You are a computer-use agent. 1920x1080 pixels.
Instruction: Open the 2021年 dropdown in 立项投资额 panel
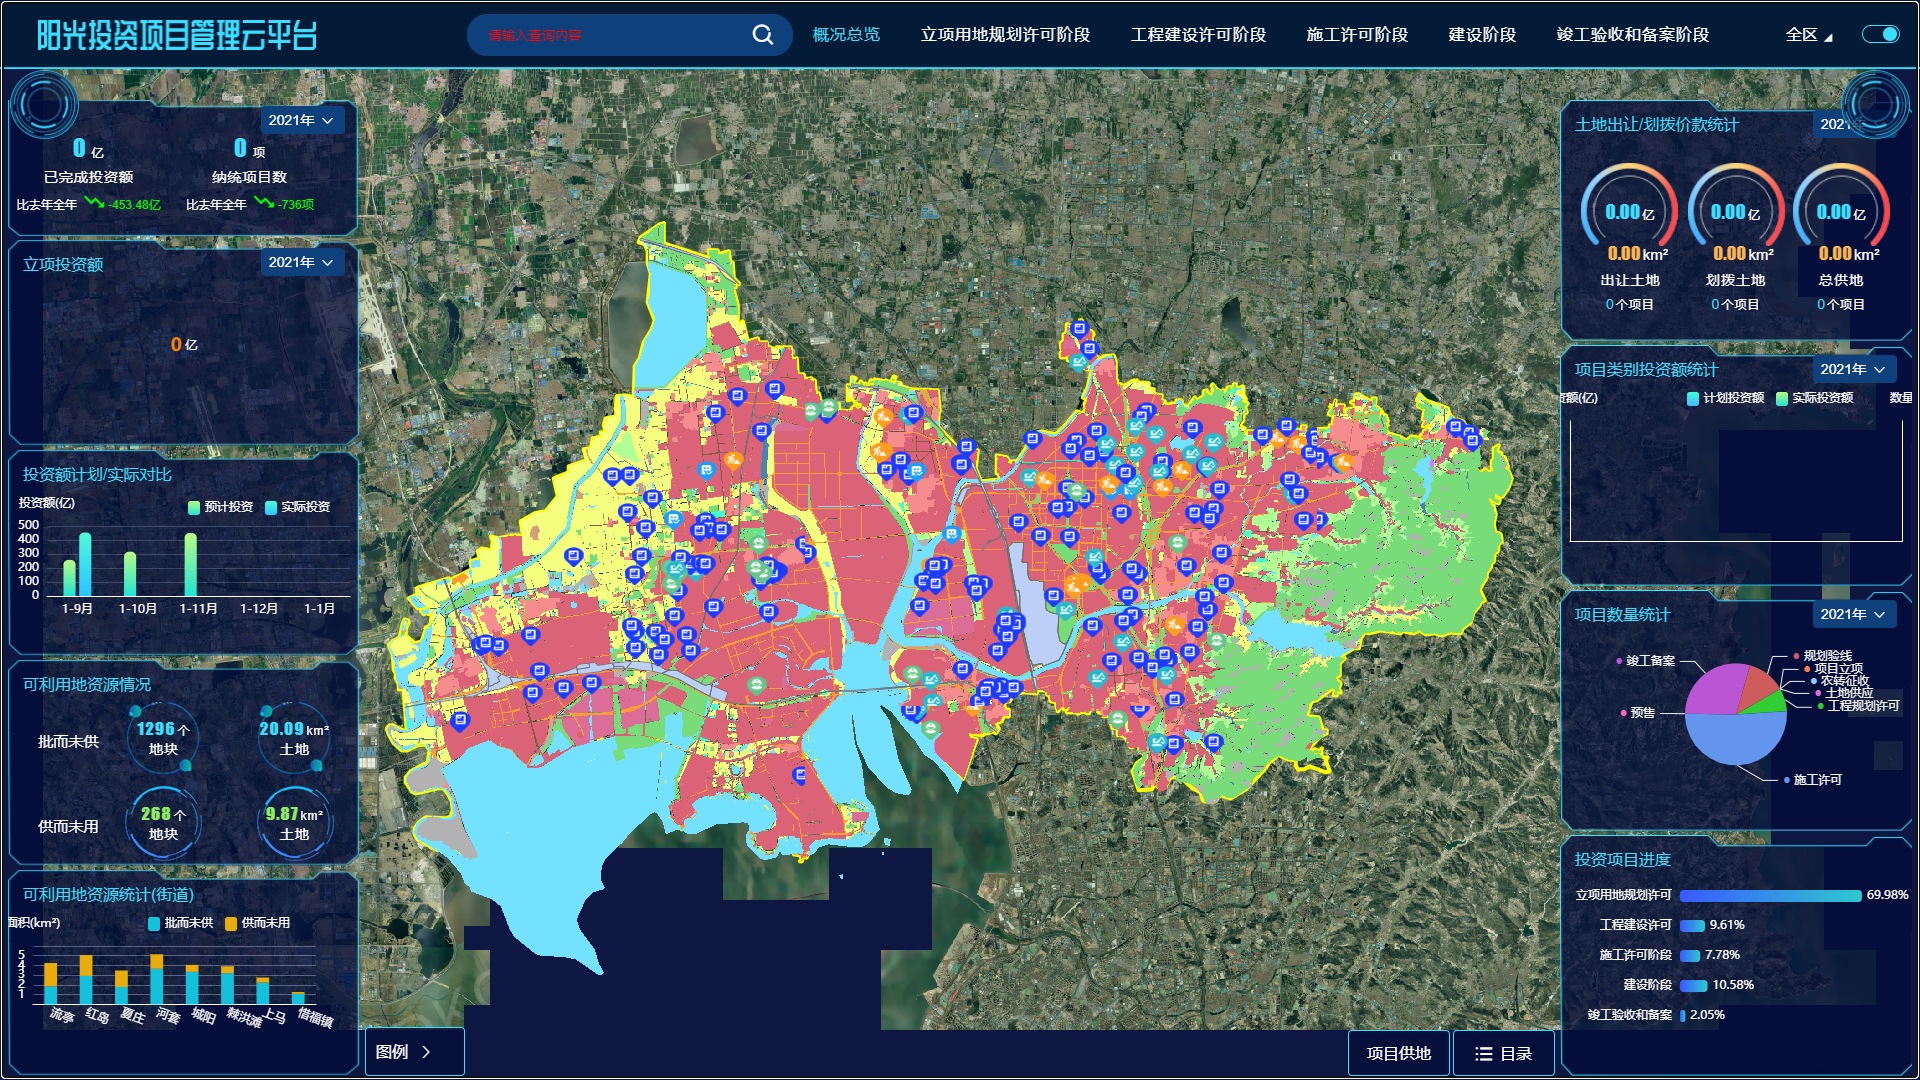click(301, 262)
